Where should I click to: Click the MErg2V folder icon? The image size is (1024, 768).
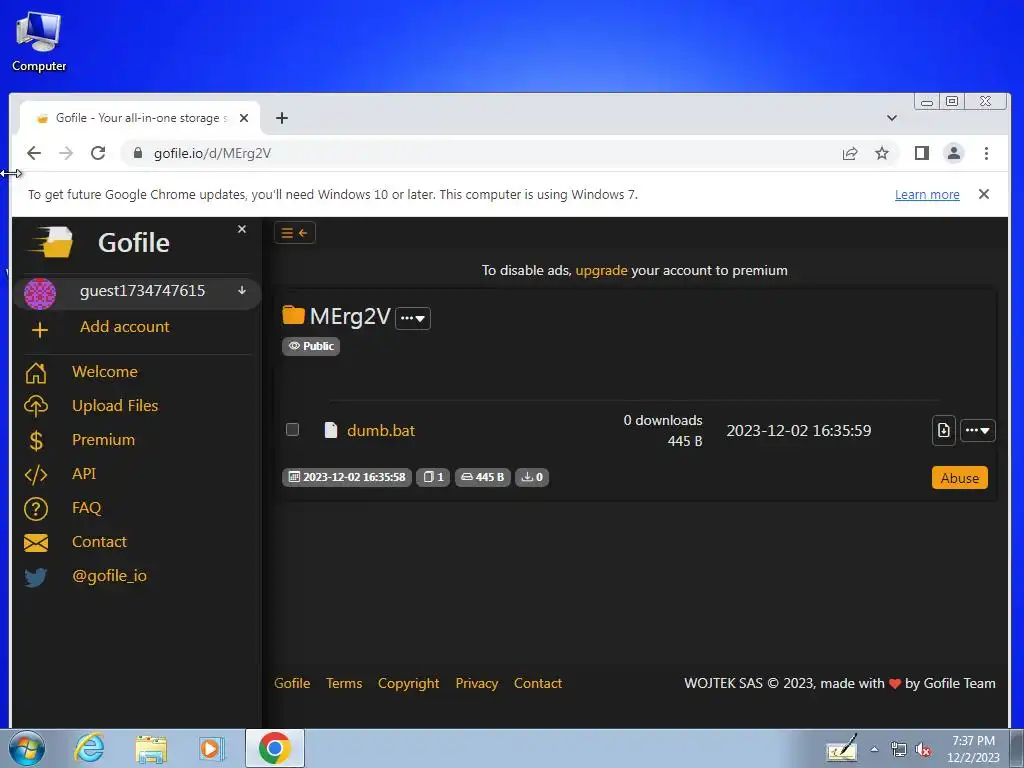294,315
